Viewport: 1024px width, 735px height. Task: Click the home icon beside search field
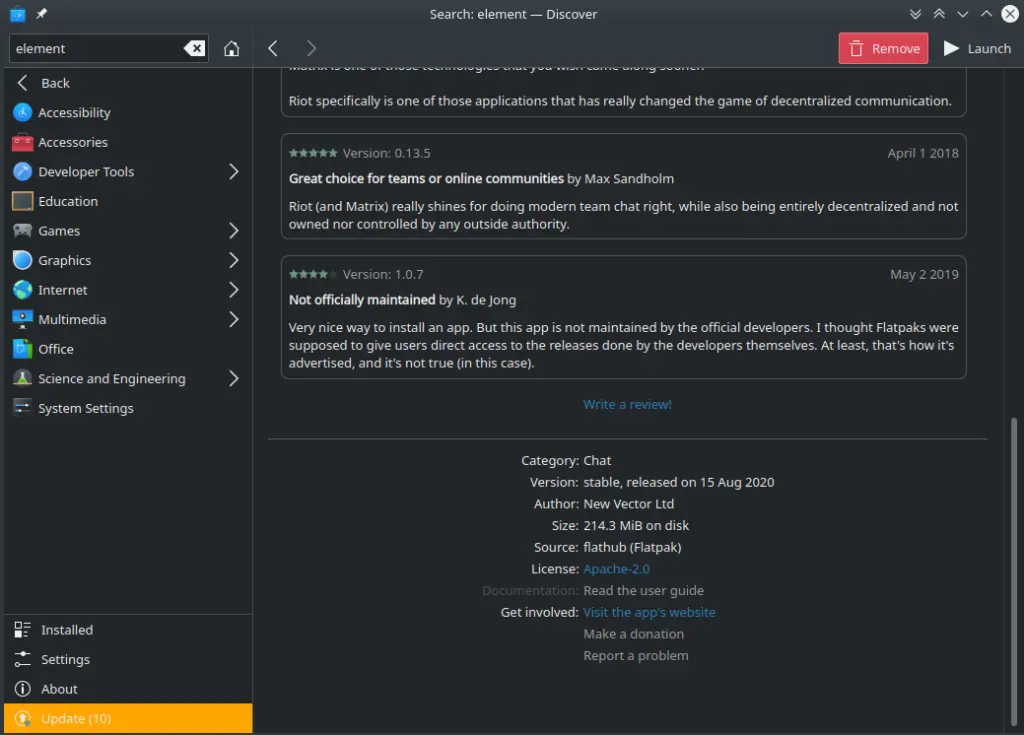coord(231,48)
